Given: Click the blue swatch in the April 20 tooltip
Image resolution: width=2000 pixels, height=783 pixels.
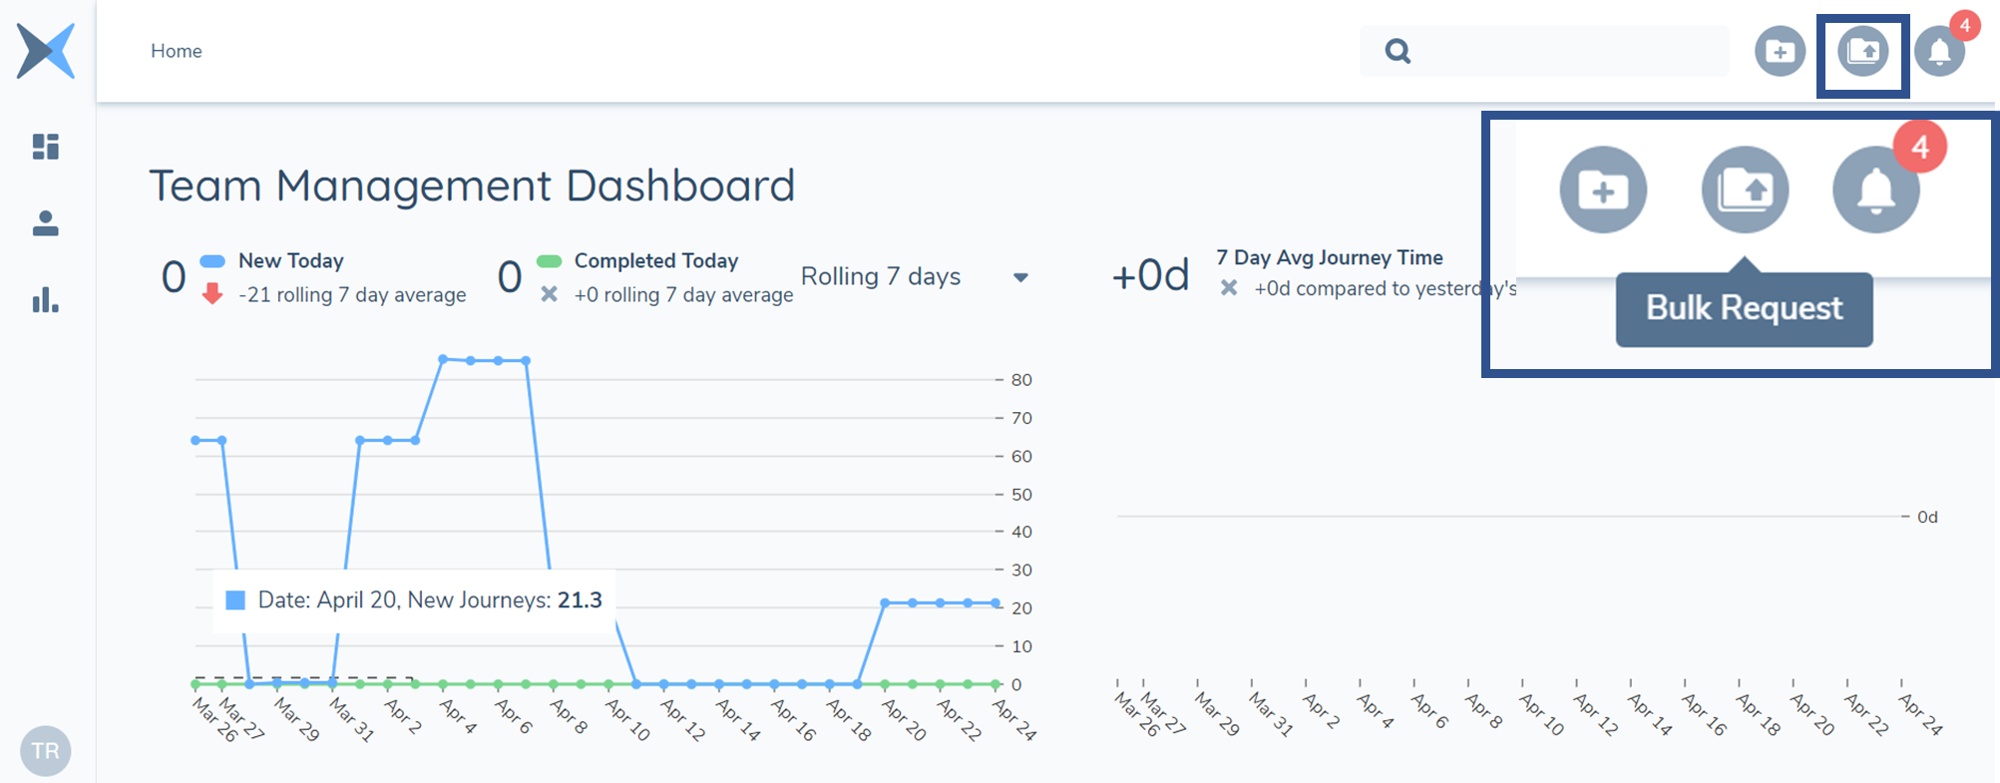Looking at the screenshot, I should point(236,600).
